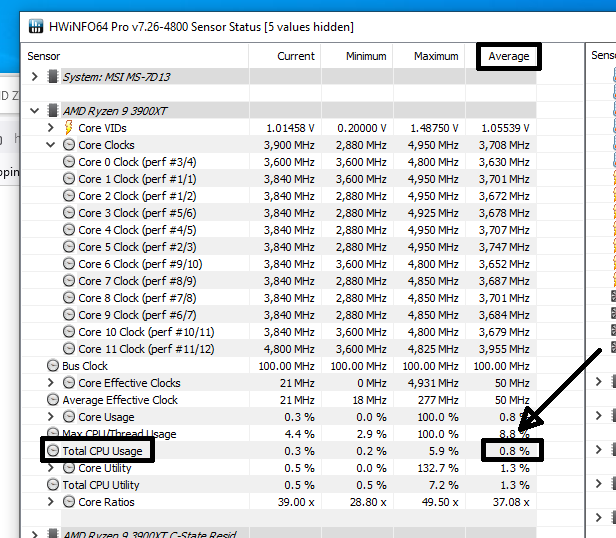Select the Total CPU Utility row label
Image resolution: width=616 pixels, height=538 pixels.
click(x=101, y=485)
